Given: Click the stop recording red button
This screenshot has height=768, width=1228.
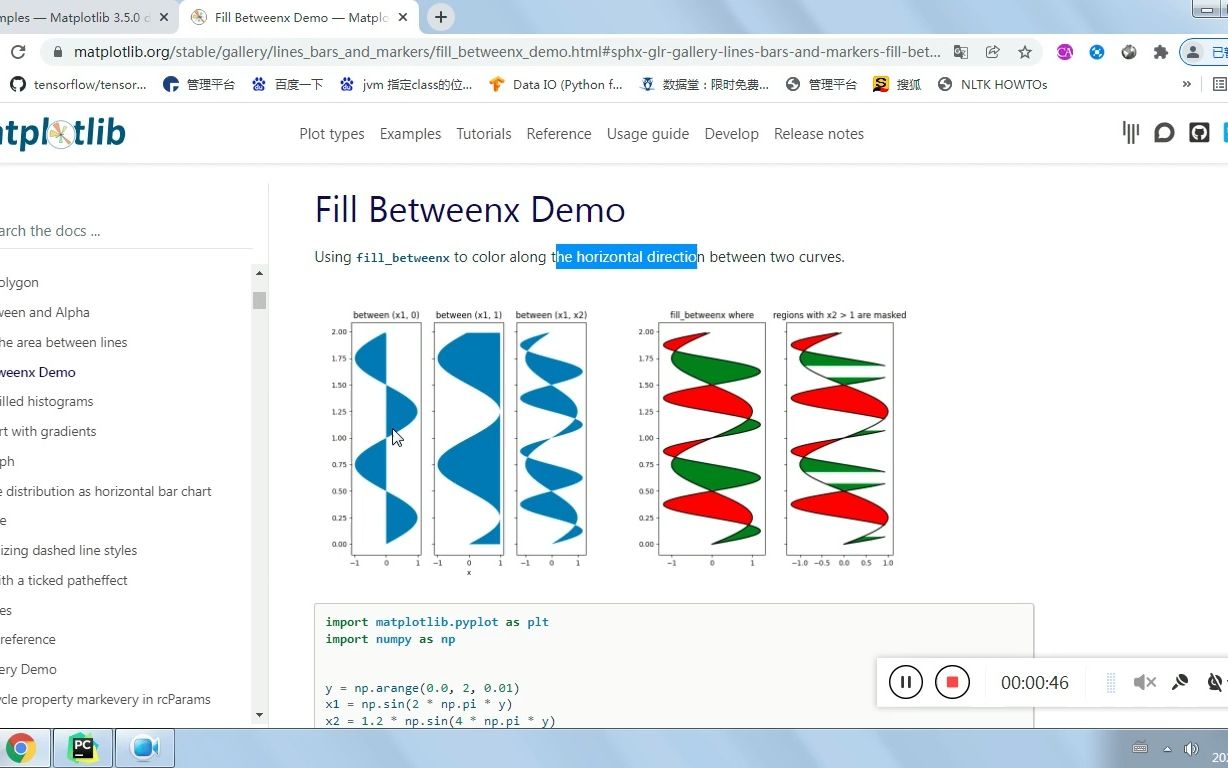Looking at the screenshot, I should (952, 682).
